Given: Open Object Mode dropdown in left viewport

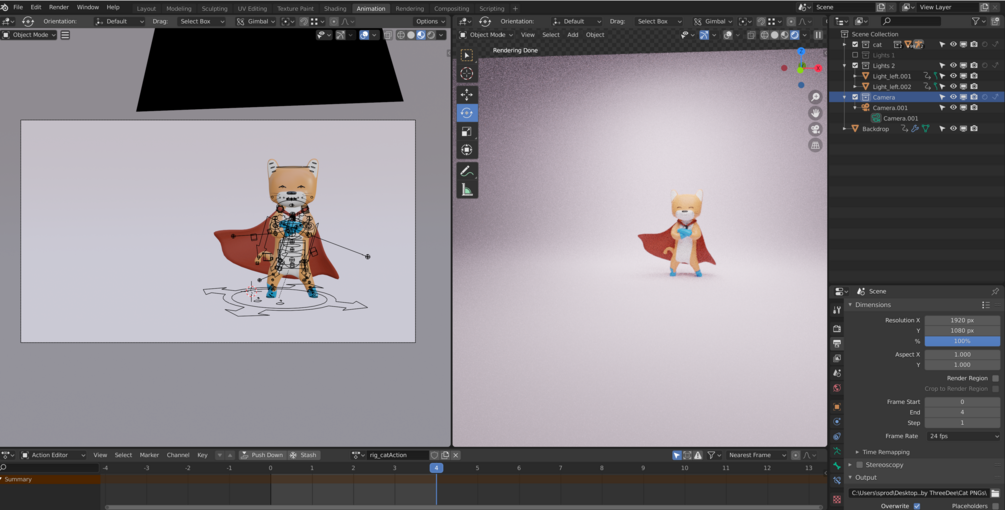Looking at the screenshot, I should [x=29, y=35].
